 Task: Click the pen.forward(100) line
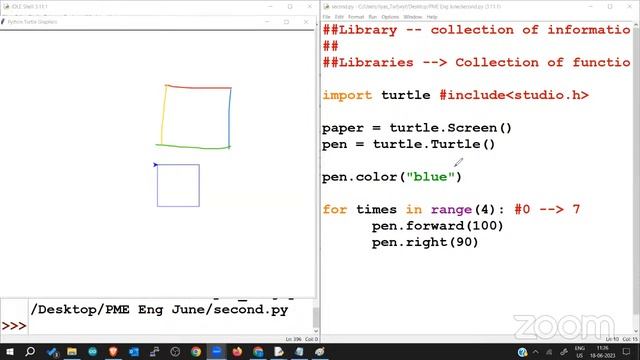pos(438,226)
